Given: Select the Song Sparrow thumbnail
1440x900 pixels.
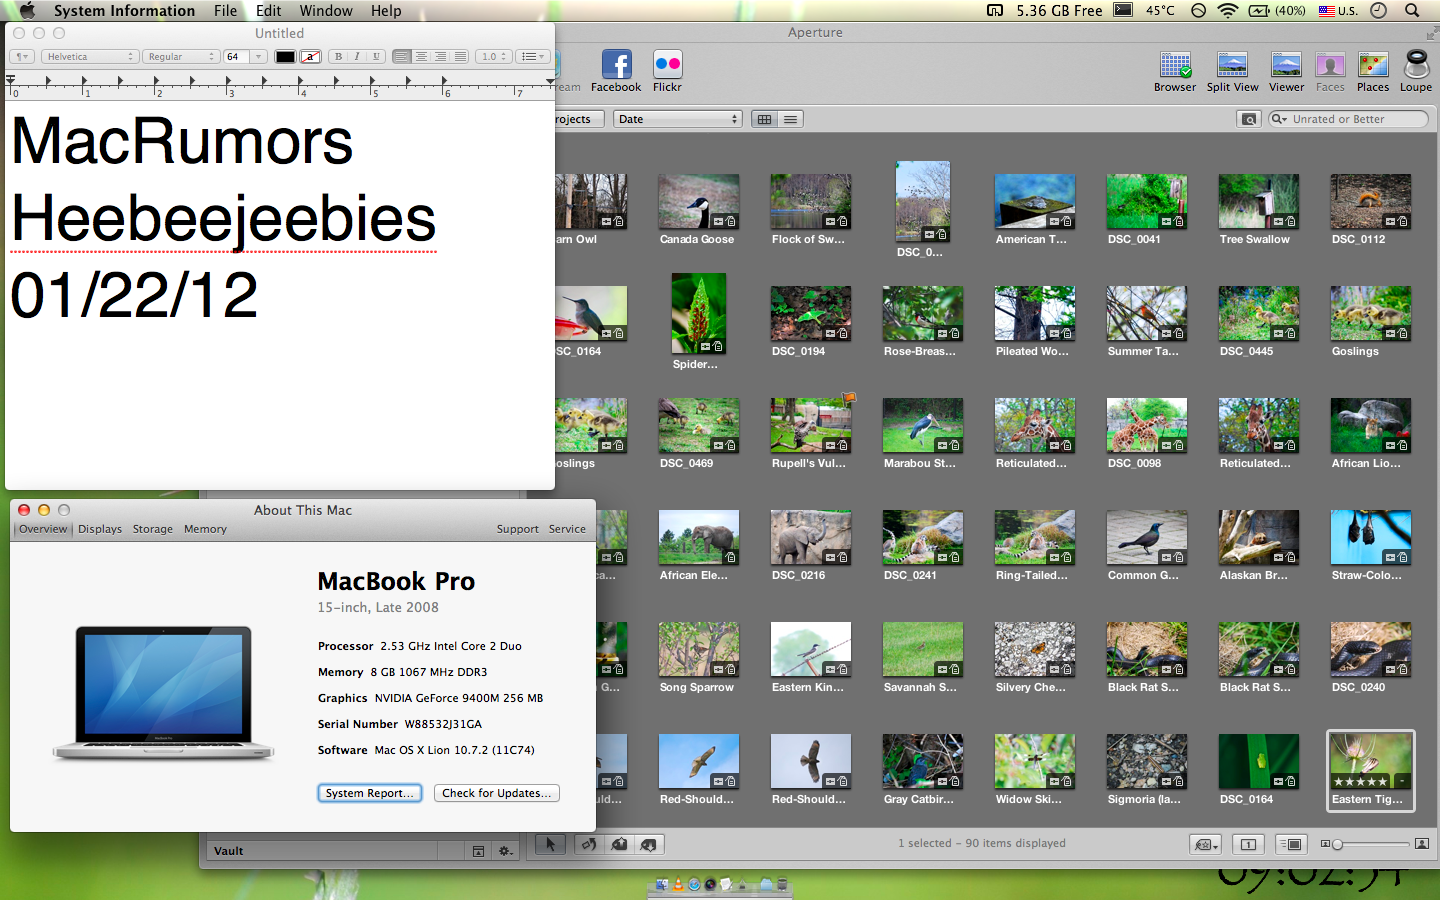Looking at the screenshot, I should coord(698,650).
